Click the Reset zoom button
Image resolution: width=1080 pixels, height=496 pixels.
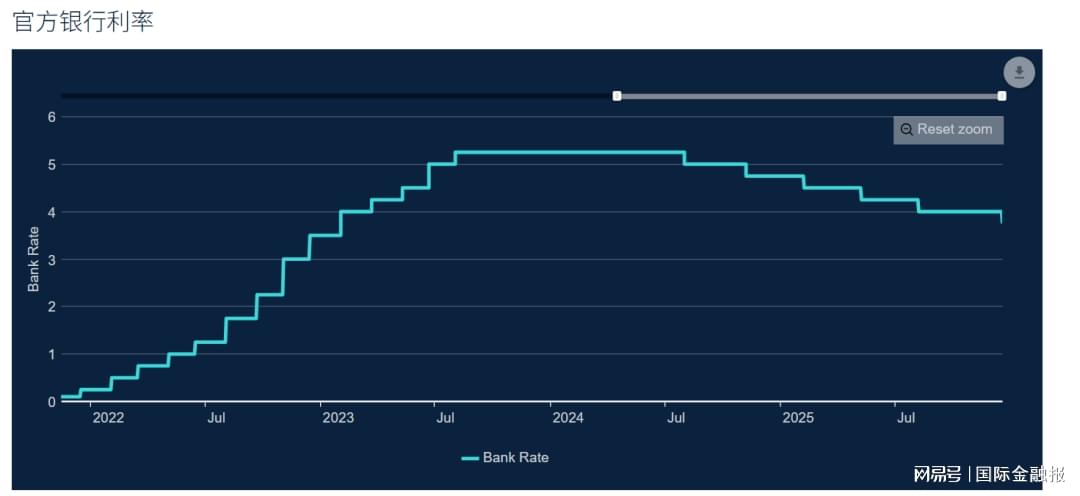tap(948, 130)
